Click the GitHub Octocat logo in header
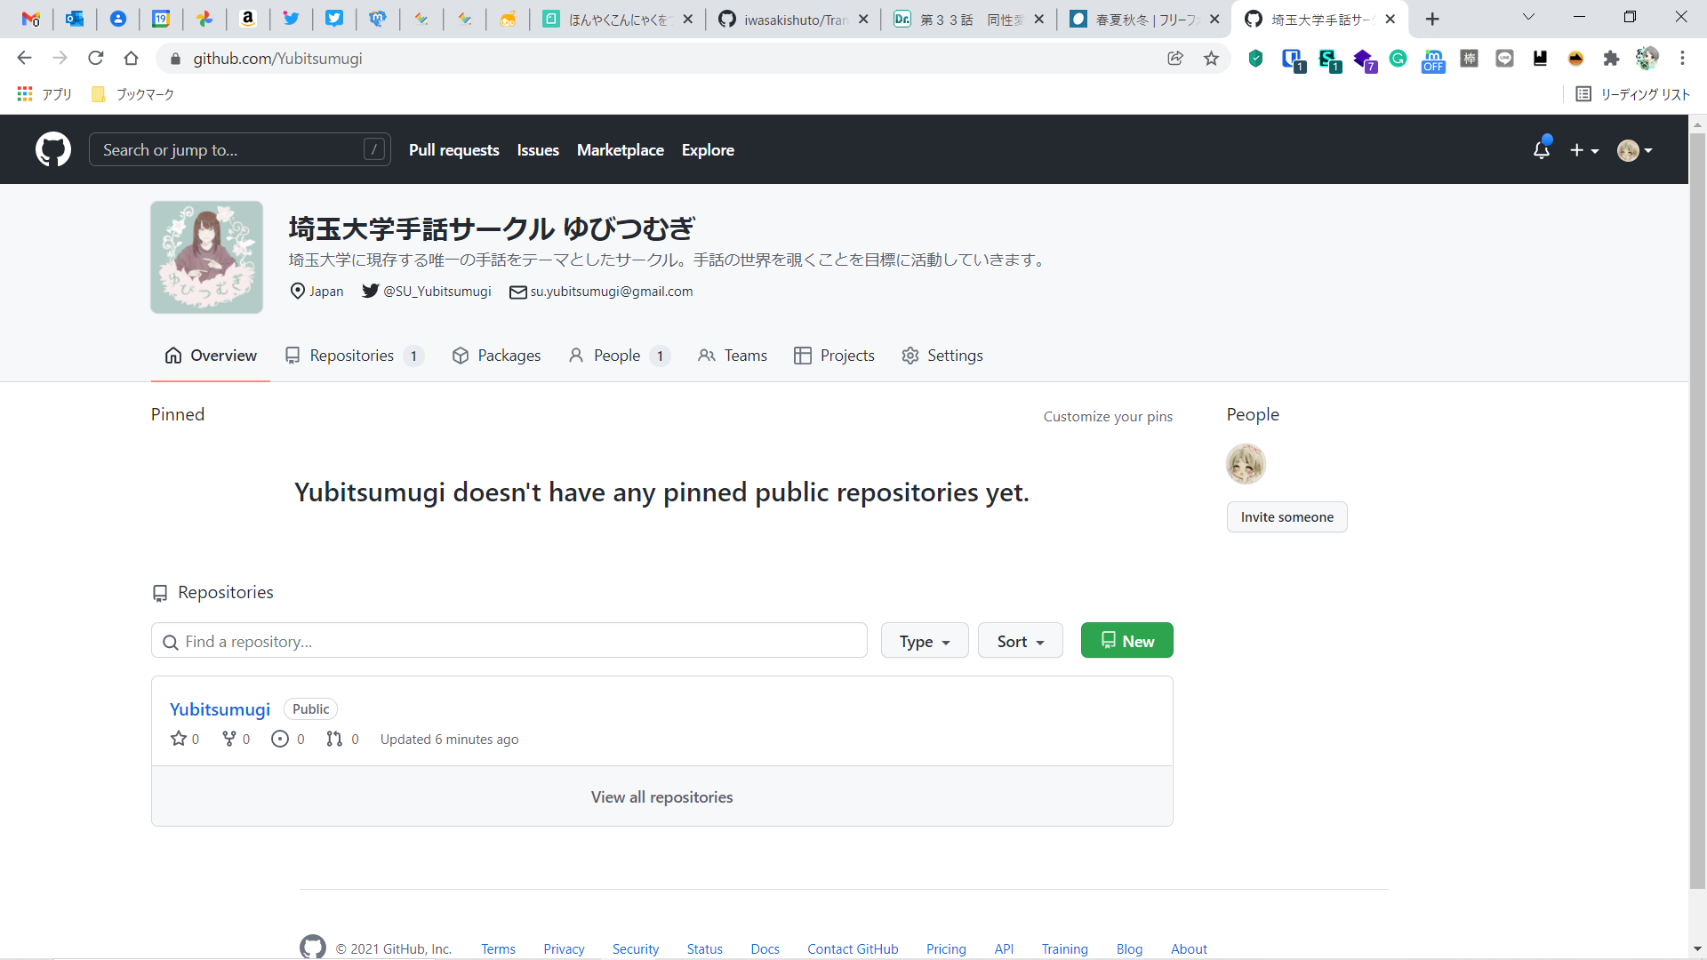 (x=53, y=150)
